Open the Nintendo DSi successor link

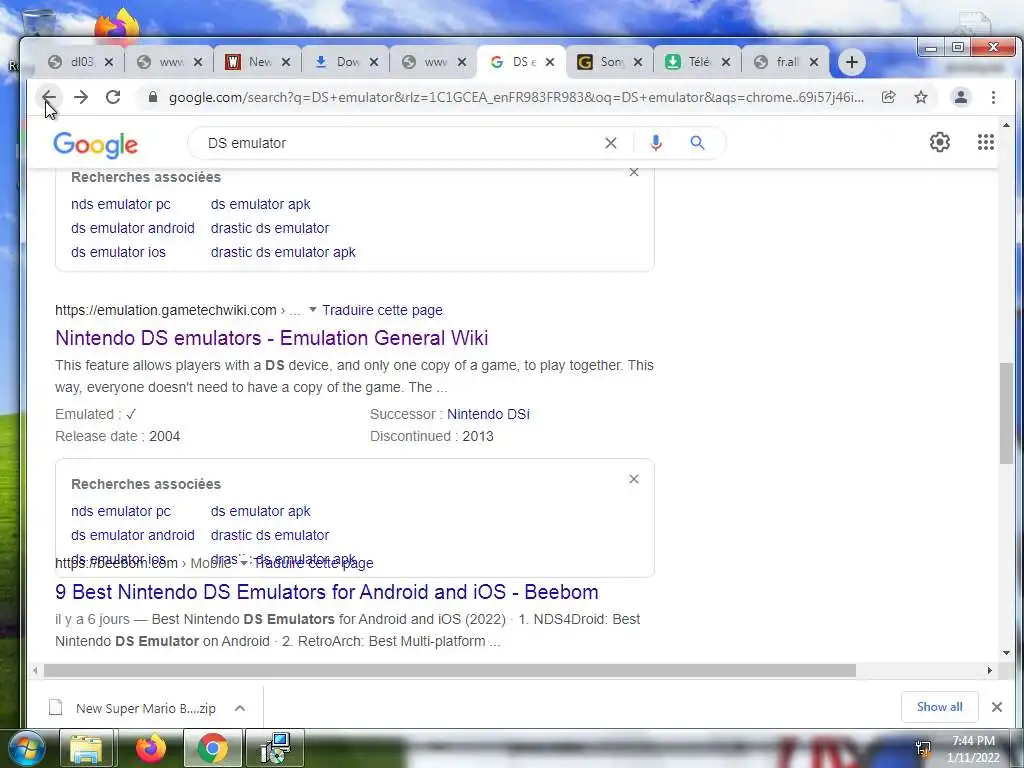coord(488,414)
